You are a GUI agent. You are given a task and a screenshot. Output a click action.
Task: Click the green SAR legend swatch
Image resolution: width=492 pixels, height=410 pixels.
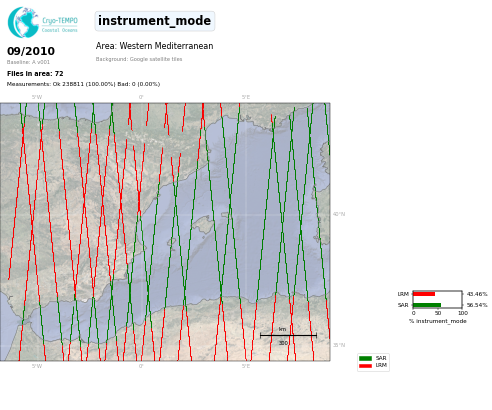pos(365,358)
